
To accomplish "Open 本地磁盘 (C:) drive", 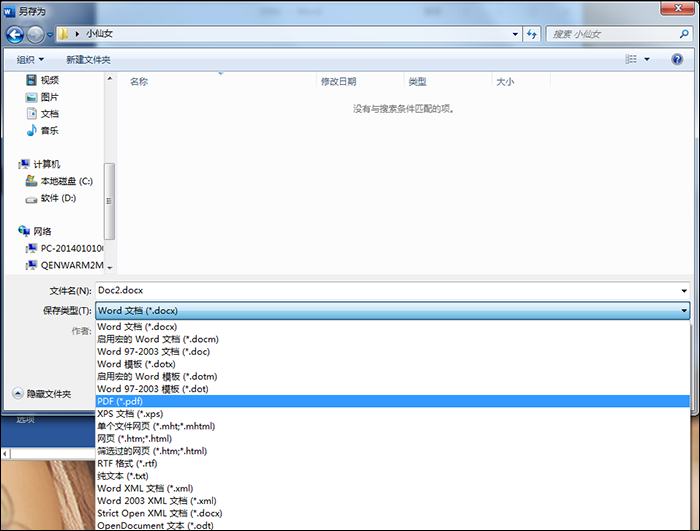I will click(x=59, y=181).
